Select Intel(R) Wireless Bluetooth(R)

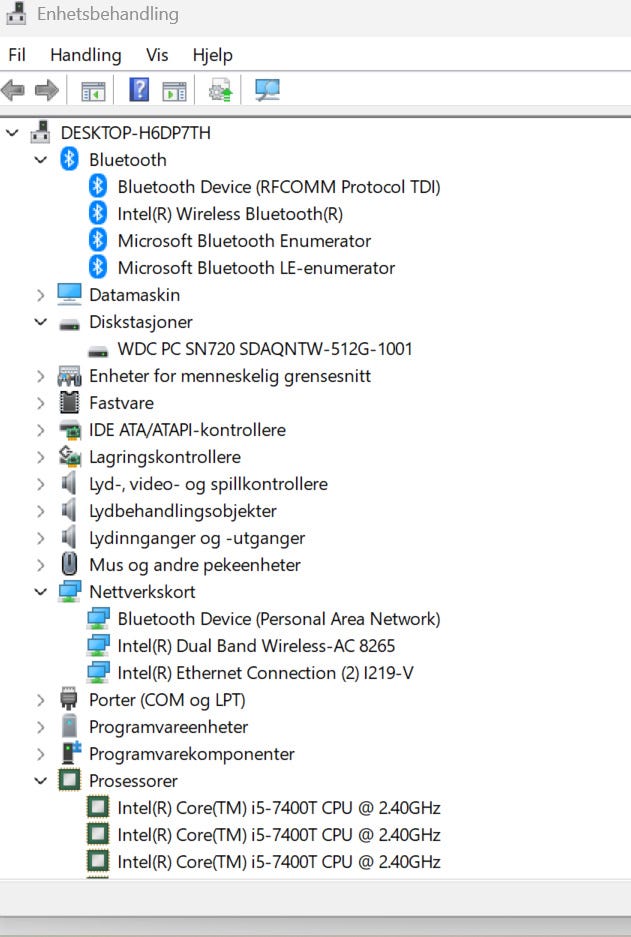pyautogui.click(x=230, y=213)
